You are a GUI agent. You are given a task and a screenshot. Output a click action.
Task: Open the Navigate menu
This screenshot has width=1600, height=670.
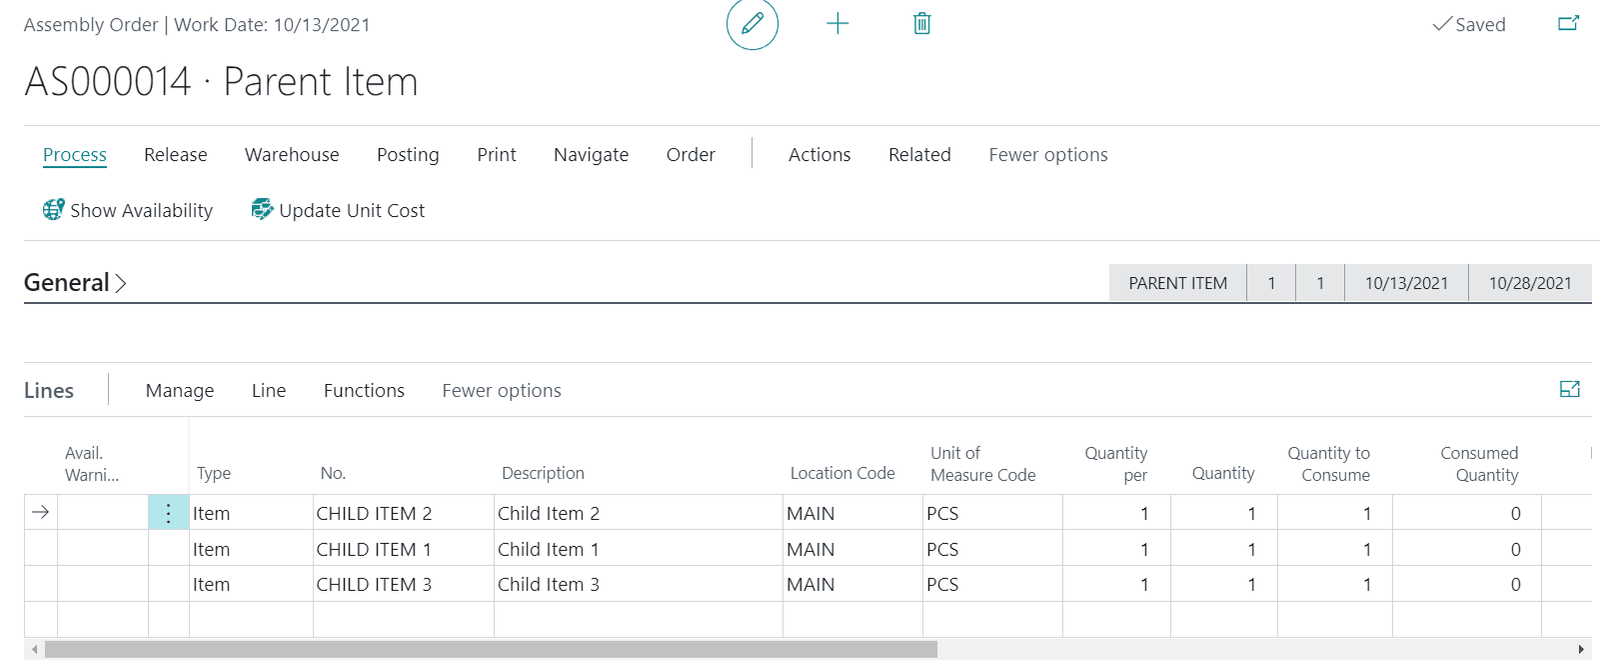click(591, 155)
